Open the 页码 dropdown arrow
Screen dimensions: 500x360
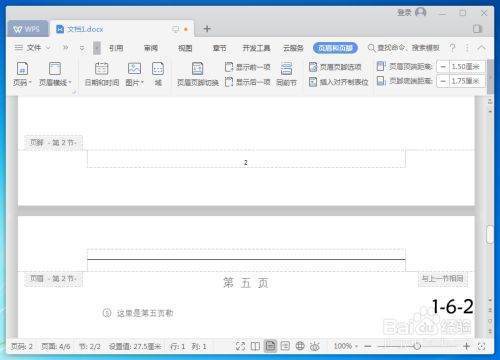pos(30,82)
